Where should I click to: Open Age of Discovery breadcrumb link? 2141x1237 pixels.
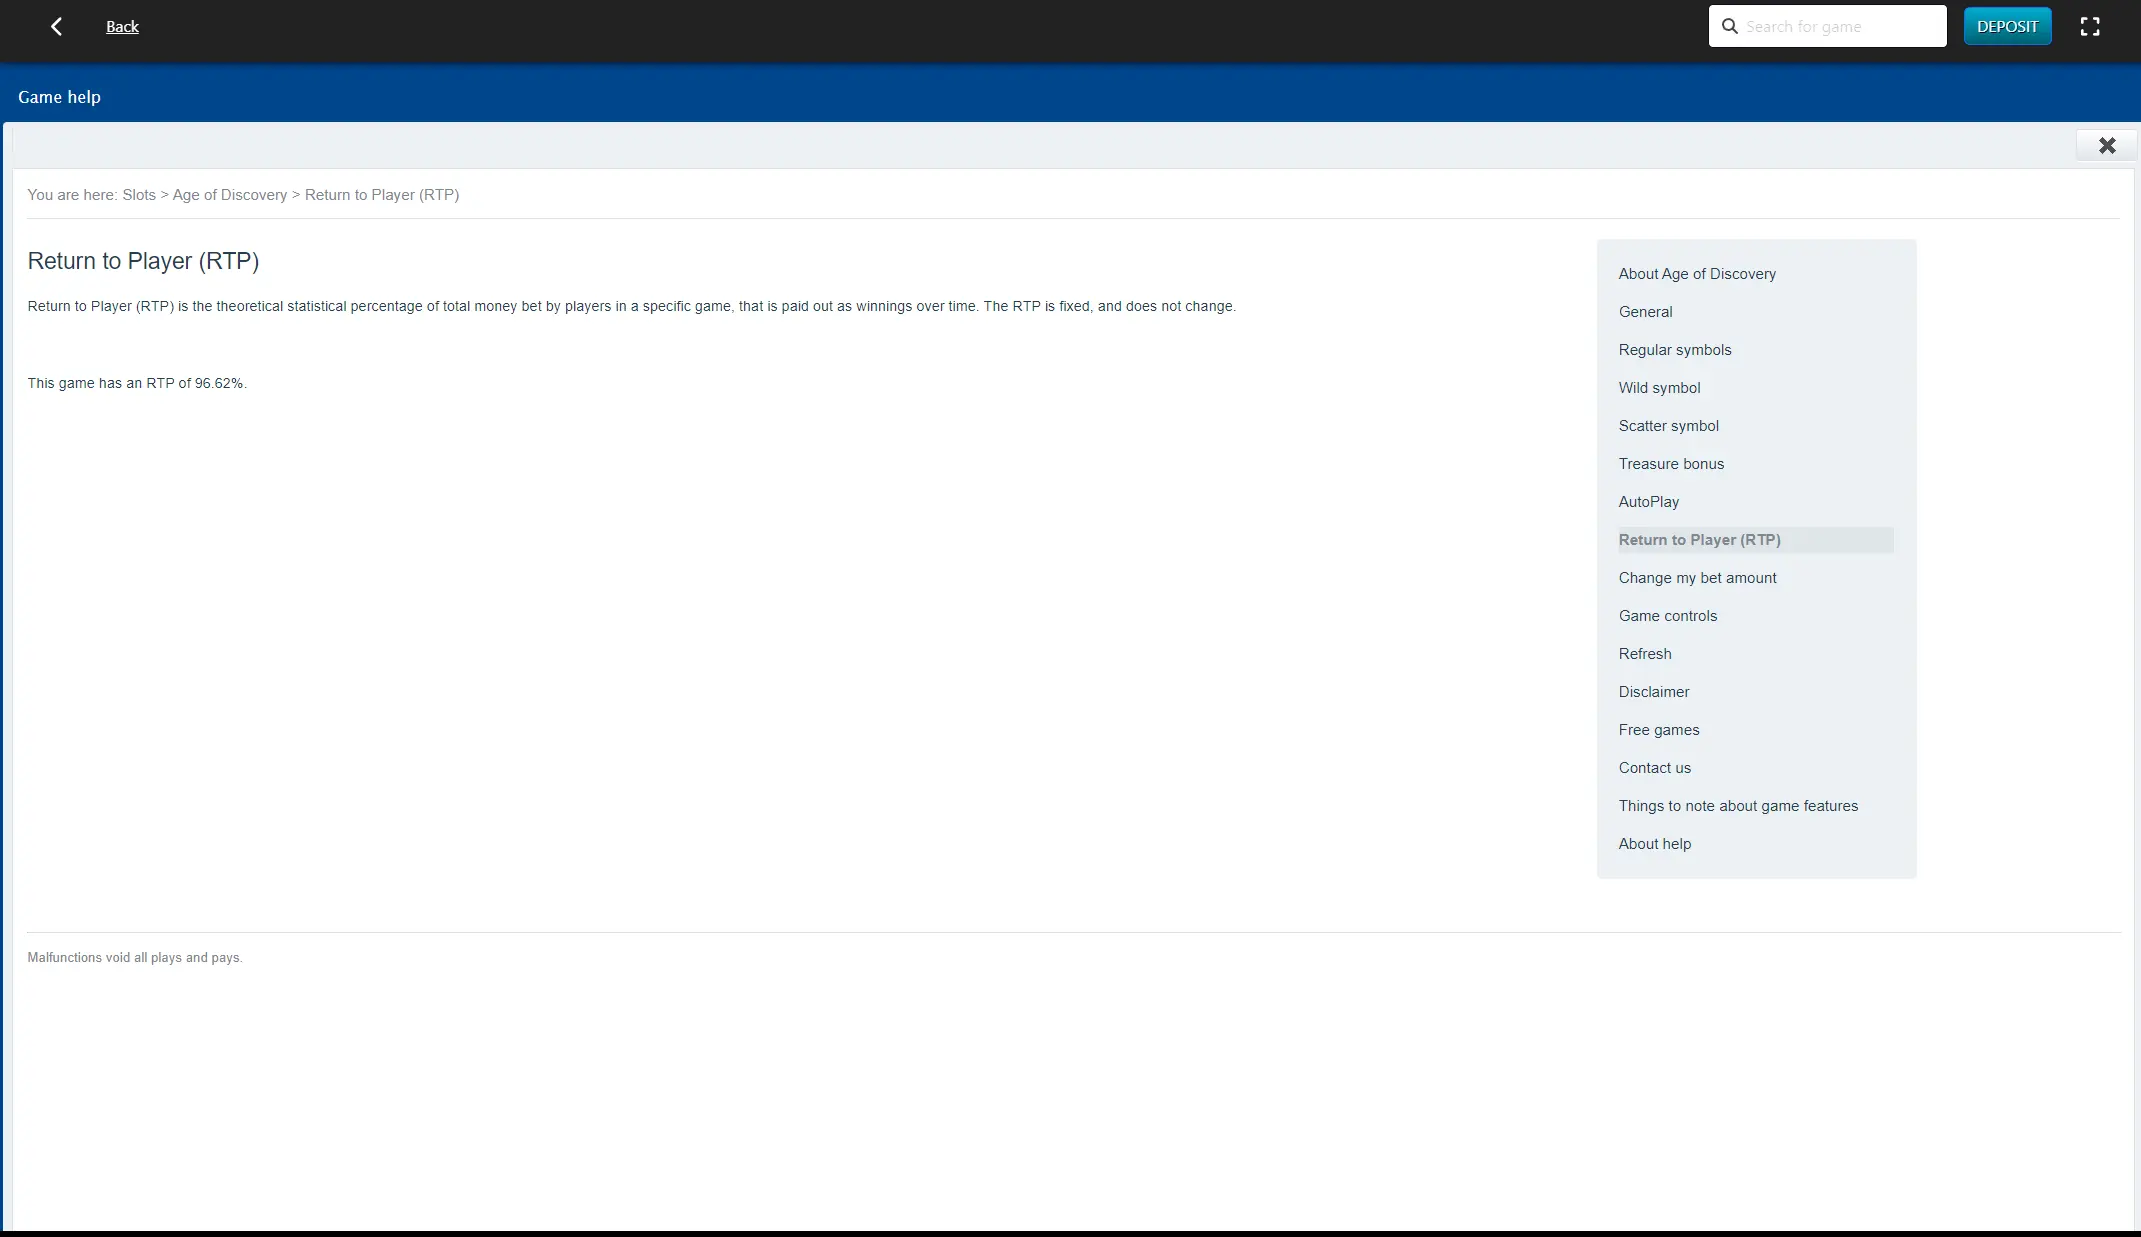[230, 195]
